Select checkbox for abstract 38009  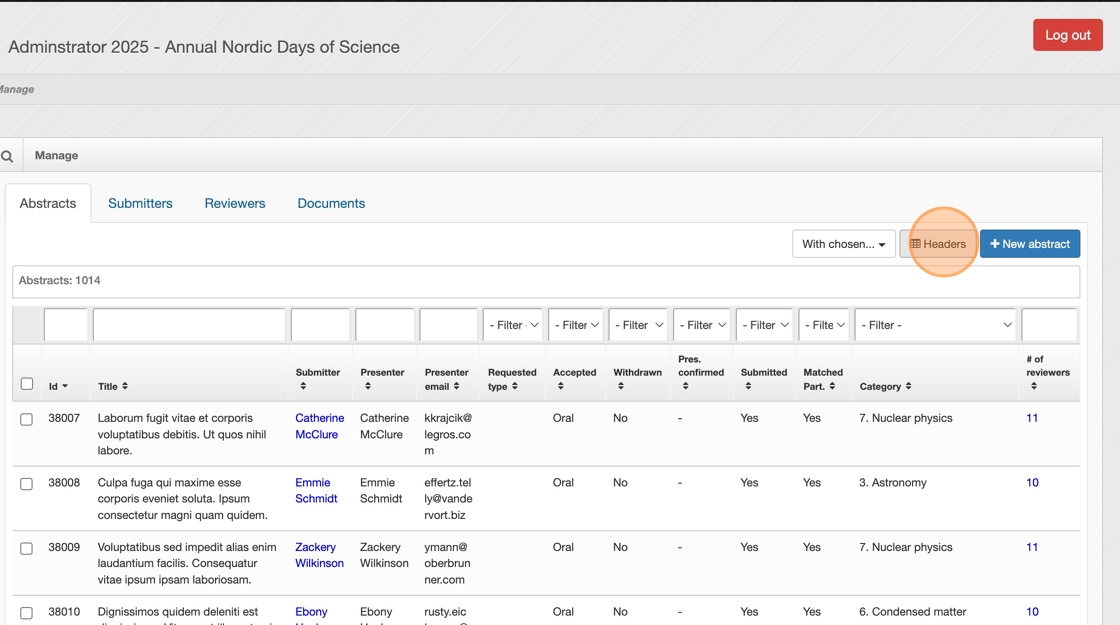pos(27,548)
